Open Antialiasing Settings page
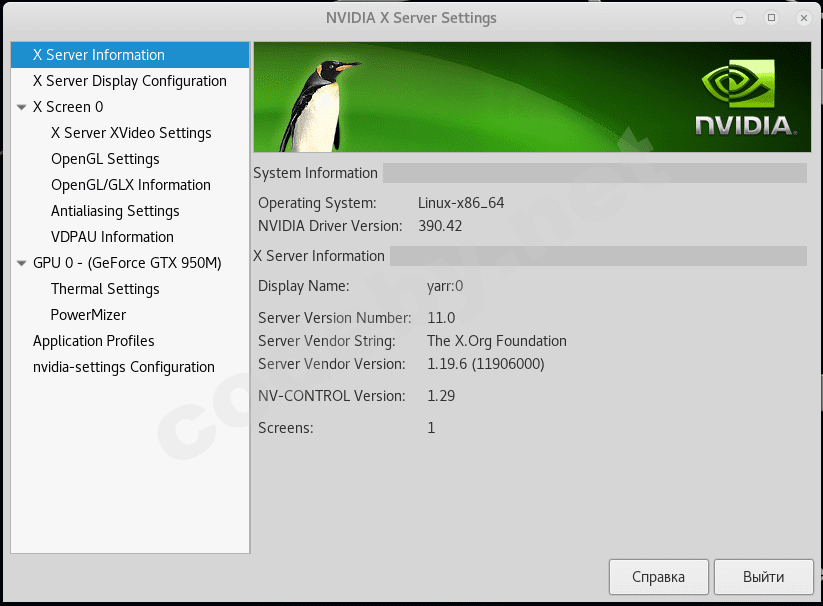 coord(115,211)
